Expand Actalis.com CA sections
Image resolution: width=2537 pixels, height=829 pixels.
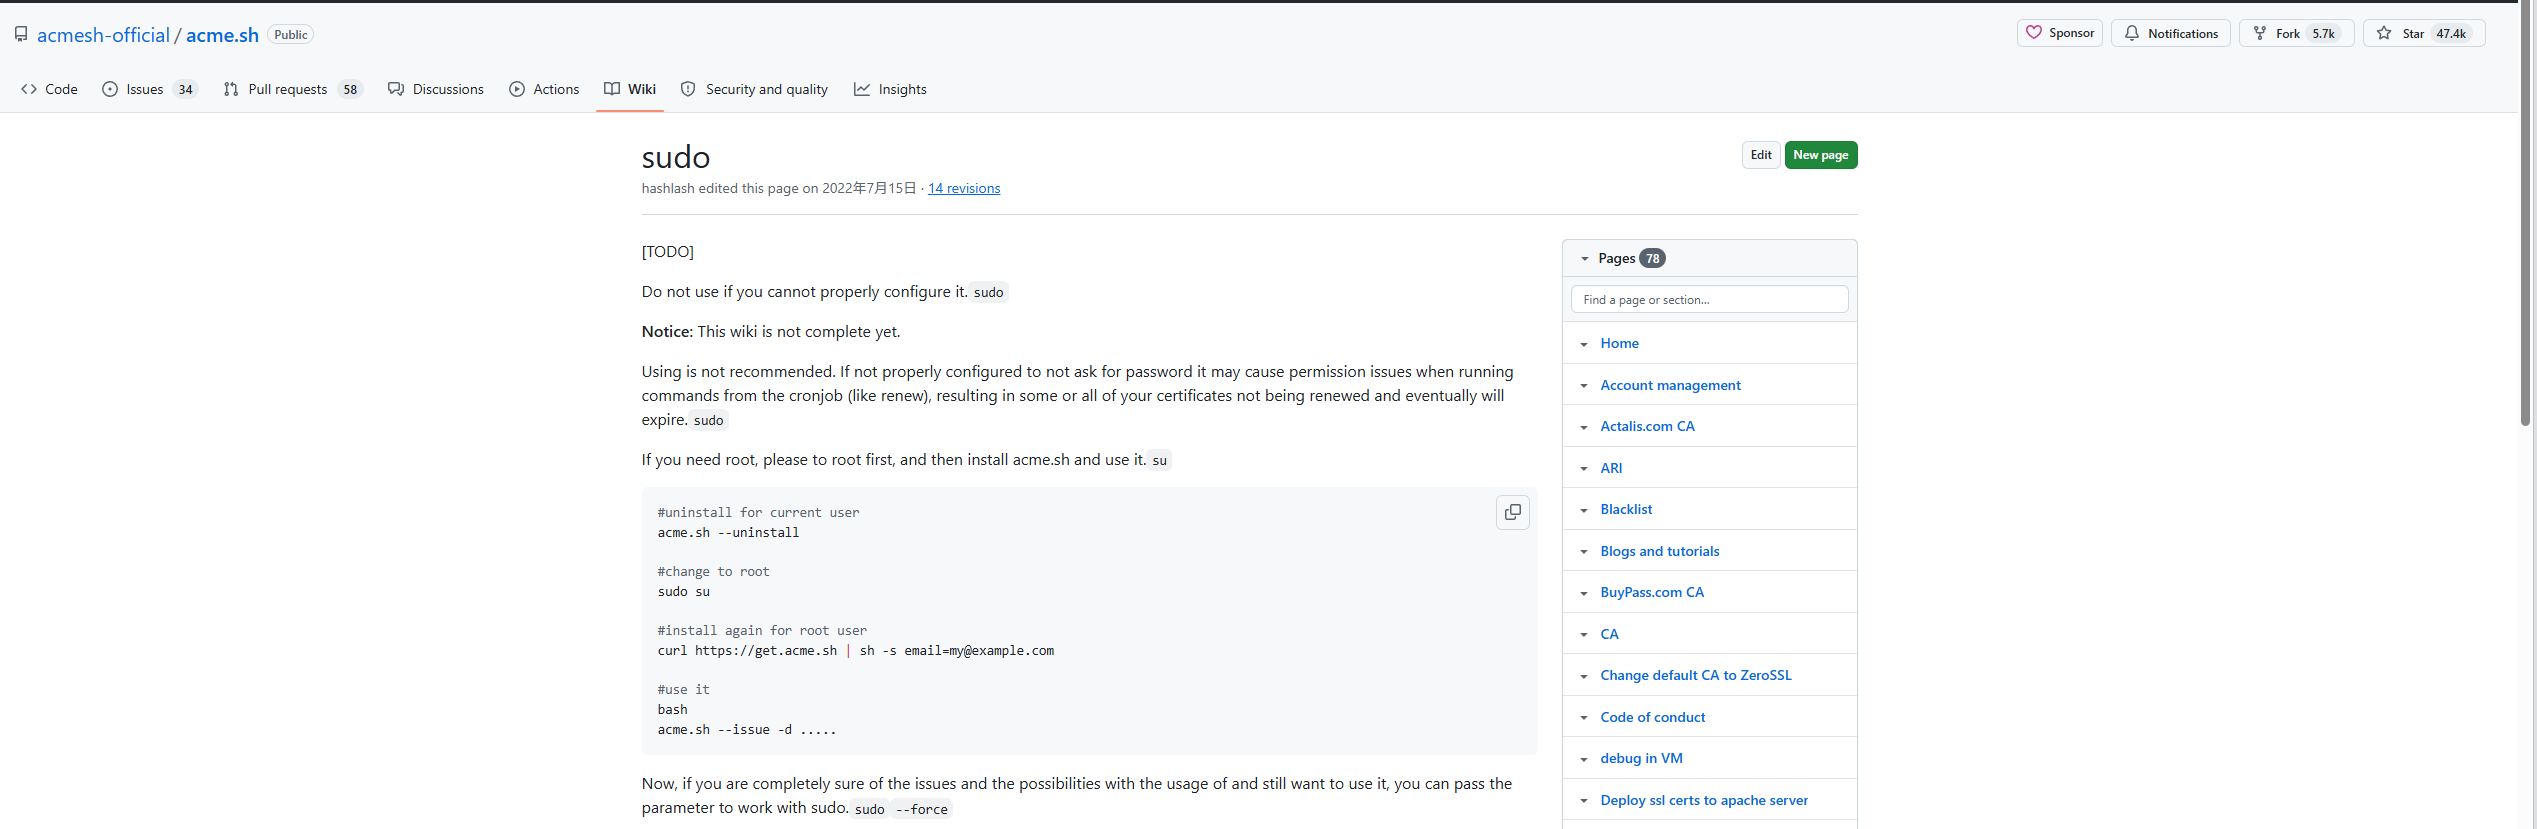point(1584,427)
